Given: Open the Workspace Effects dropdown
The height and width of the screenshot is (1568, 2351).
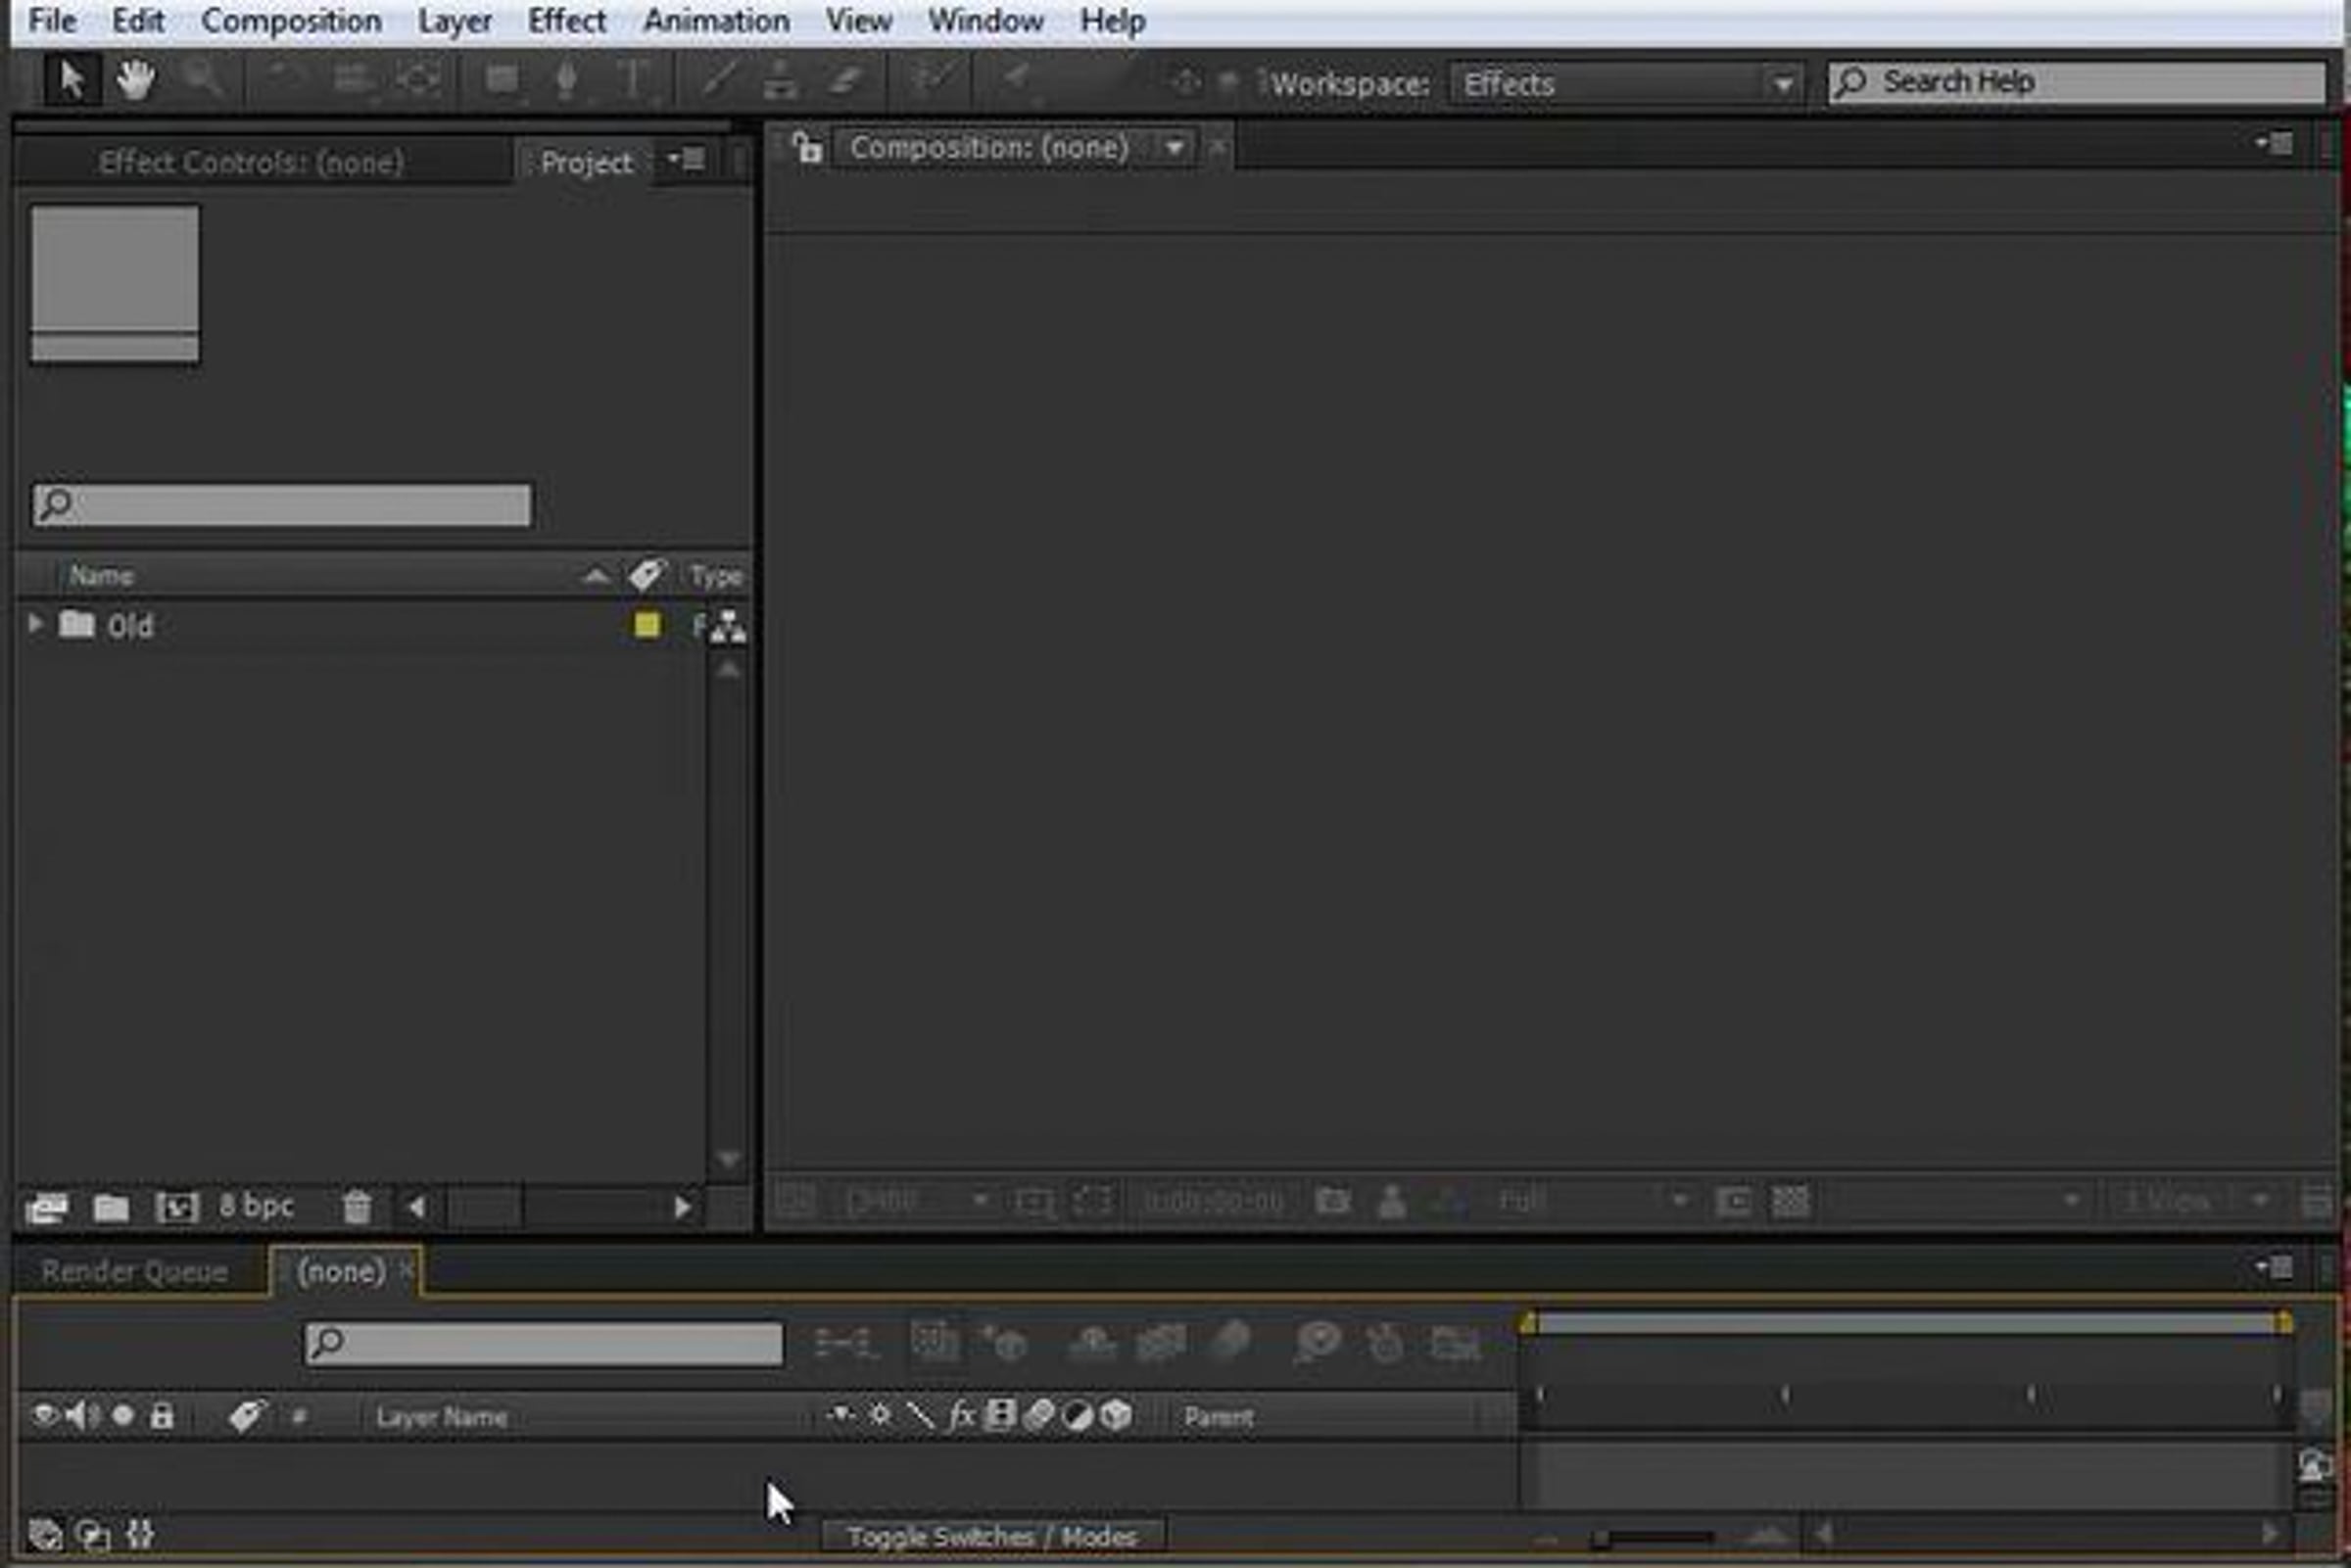Looking at the screenshot, I should 1626,84.
